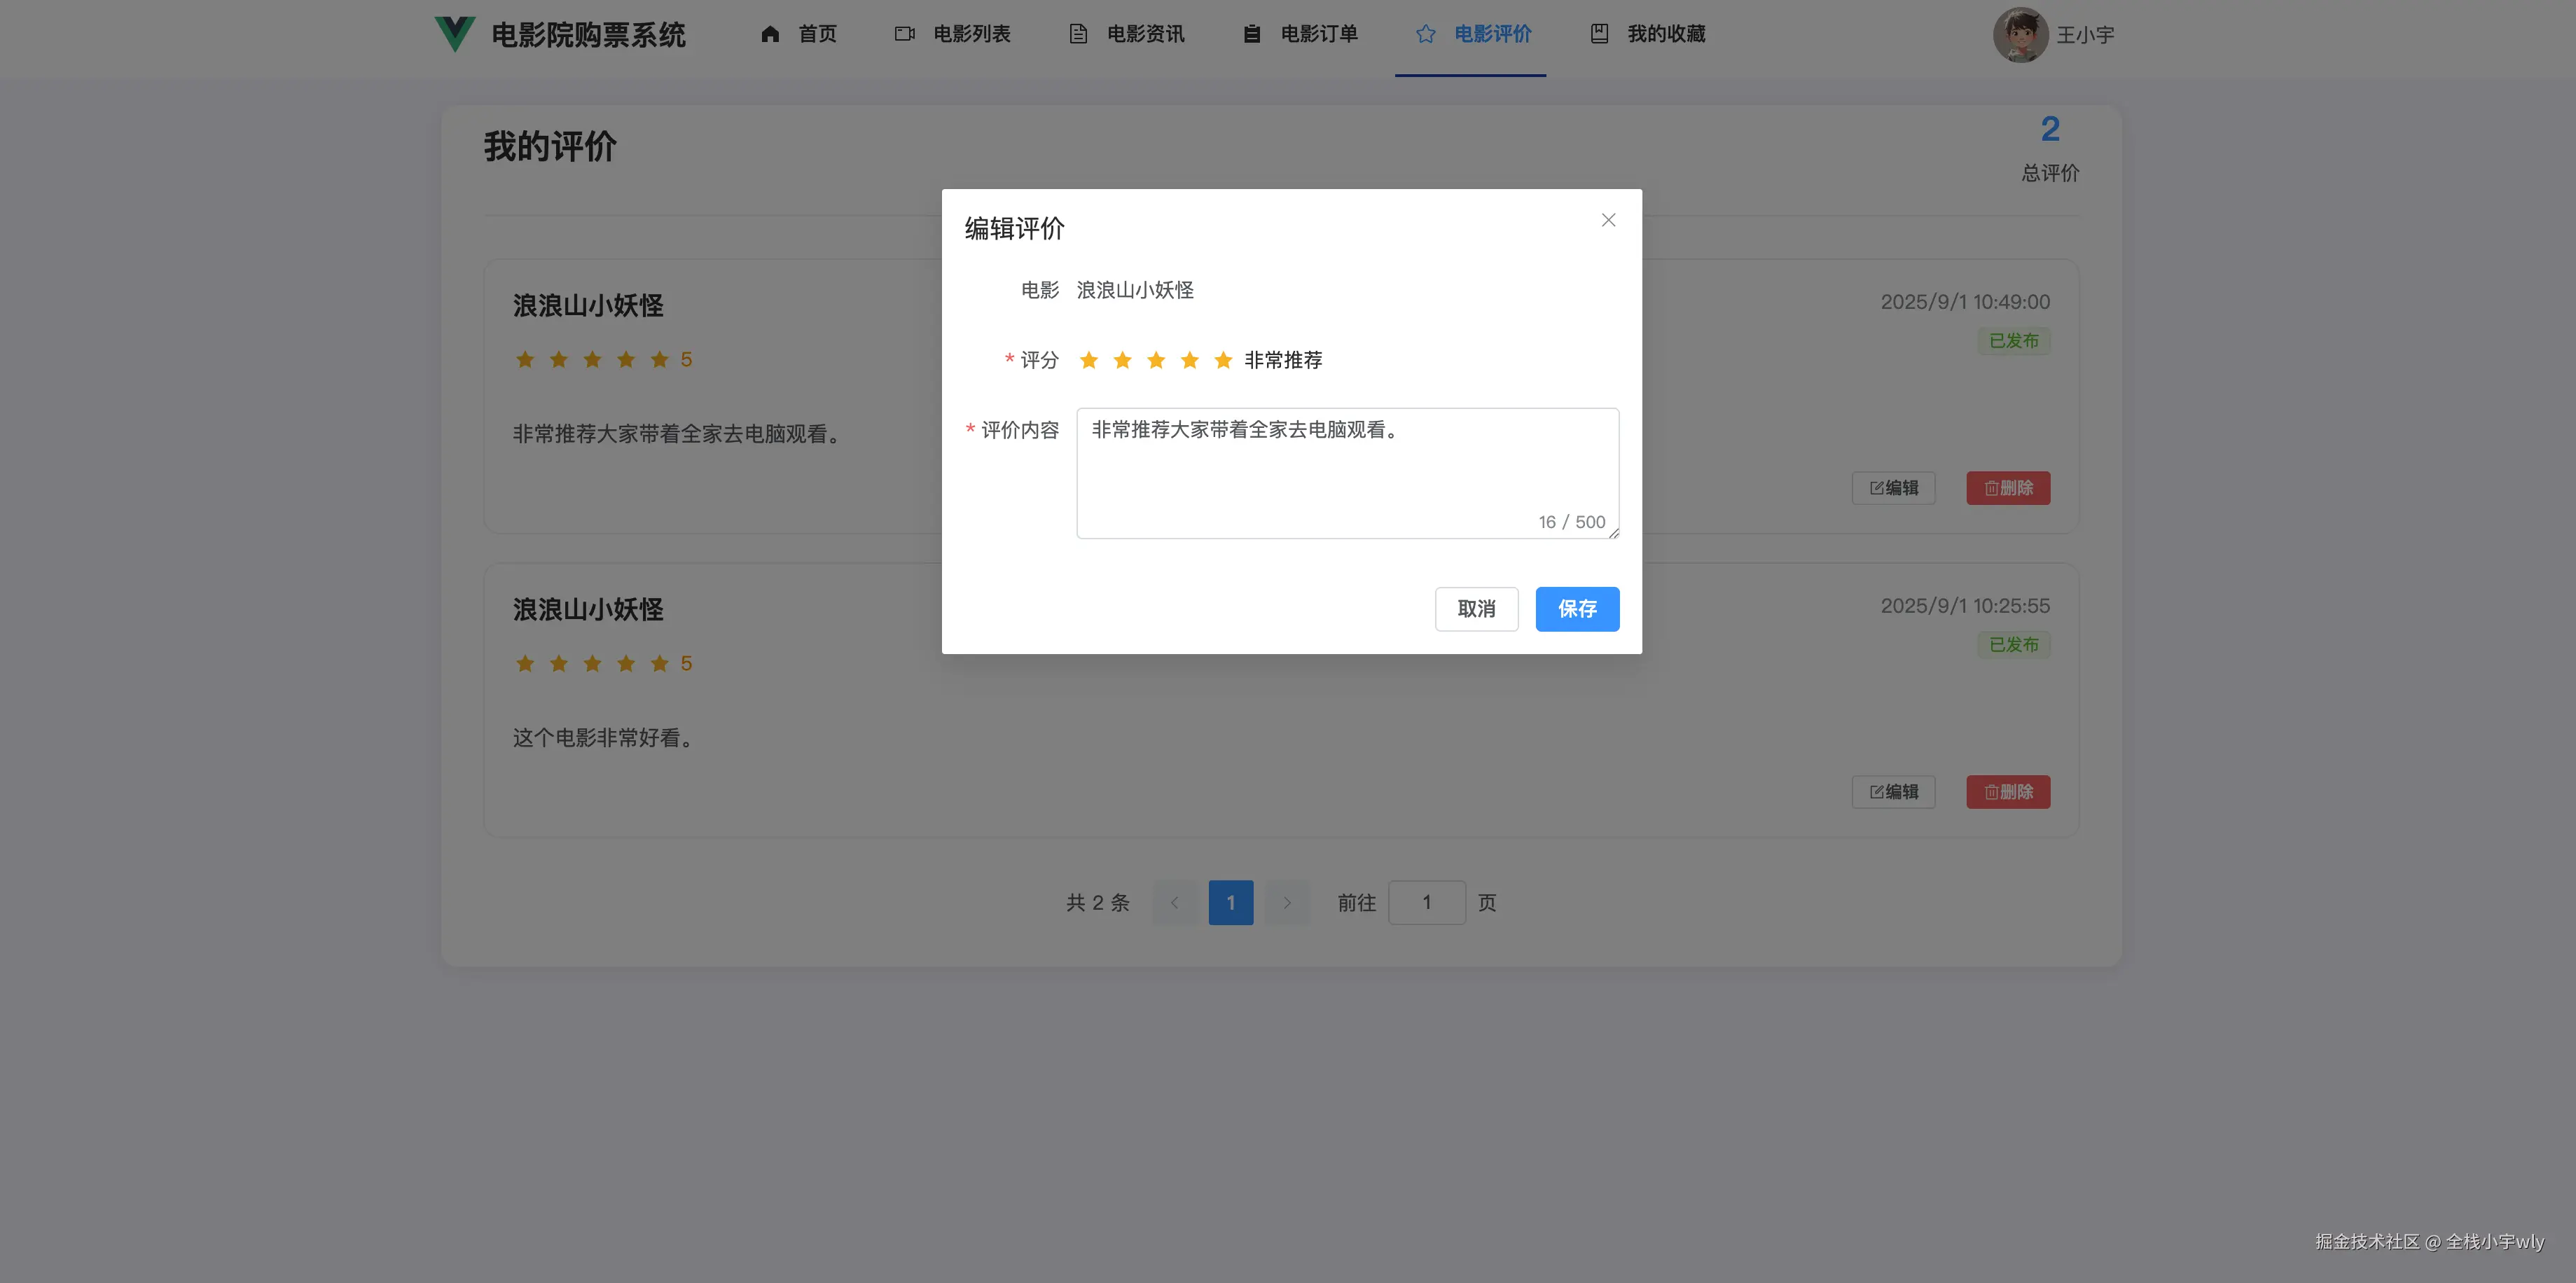Click the ticket icon beside 电影订单
The width and height of the screenshot is (2576, 1283).
[1250, 33]
